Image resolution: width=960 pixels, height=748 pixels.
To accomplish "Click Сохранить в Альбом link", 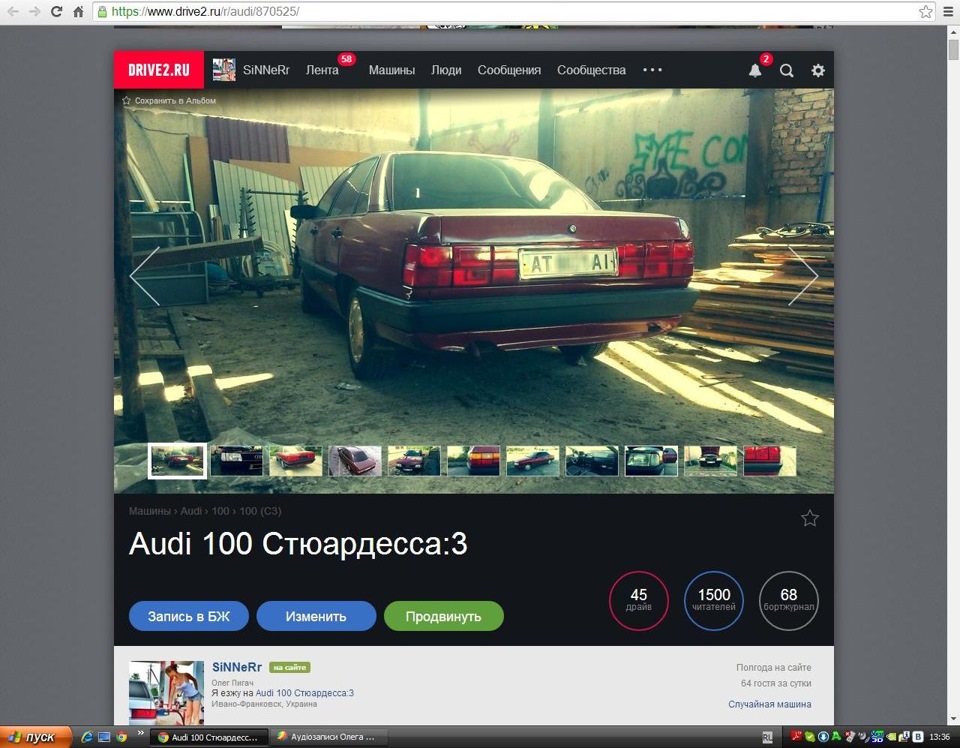I will tap(169, 100).
